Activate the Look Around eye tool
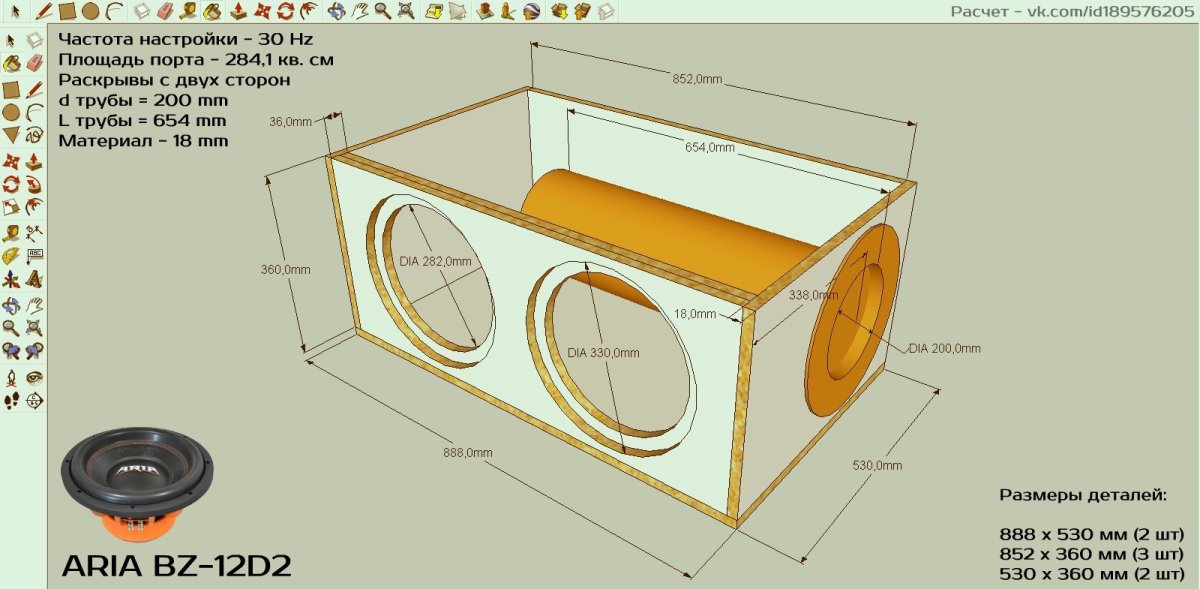Viewport: 1200px width, 589px height. (34, 377)
